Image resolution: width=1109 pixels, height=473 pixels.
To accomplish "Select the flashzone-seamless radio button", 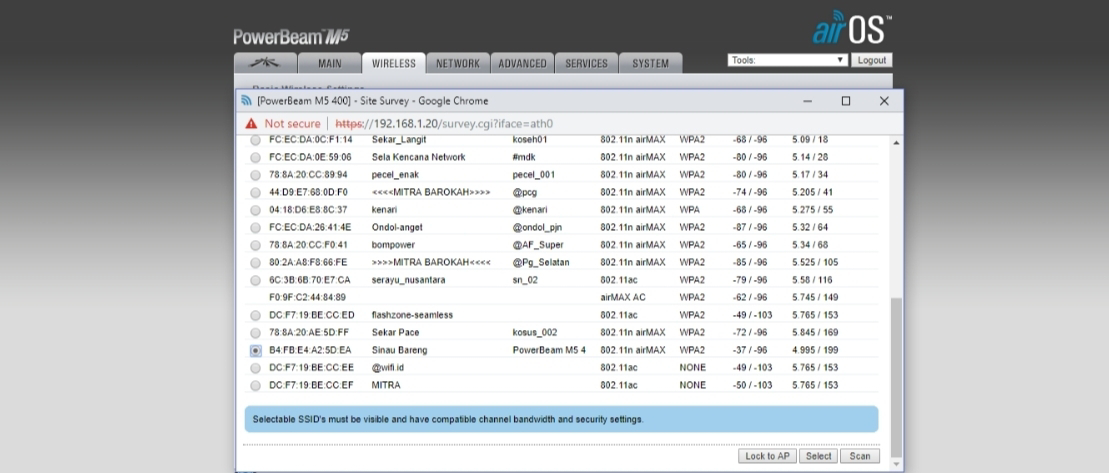I will 255,315.
